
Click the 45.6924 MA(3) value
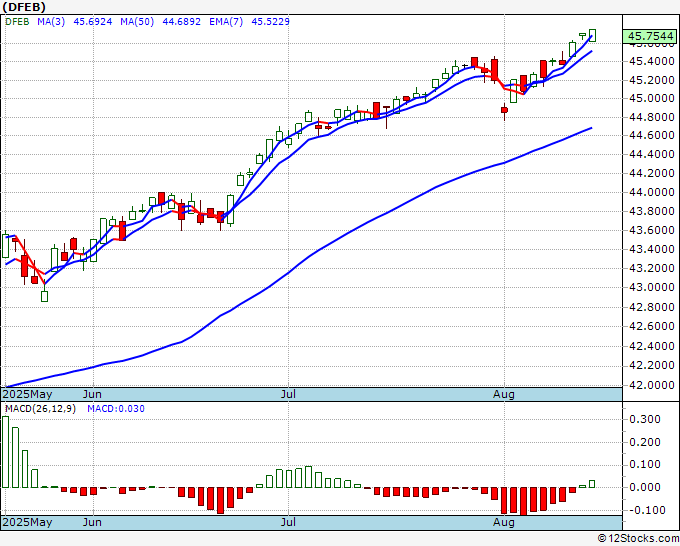click(93, 22)
